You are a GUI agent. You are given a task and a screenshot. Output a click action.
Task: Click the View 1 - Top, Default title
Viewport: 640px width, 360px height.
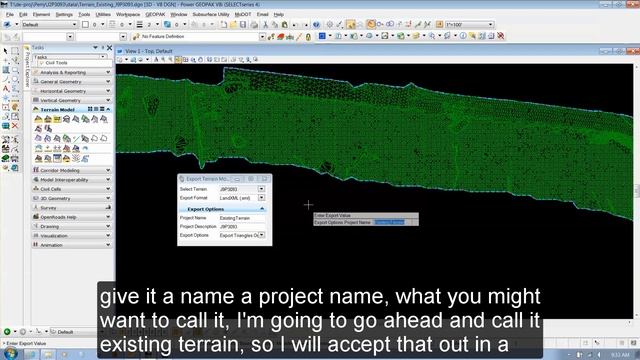pos(149,51)
